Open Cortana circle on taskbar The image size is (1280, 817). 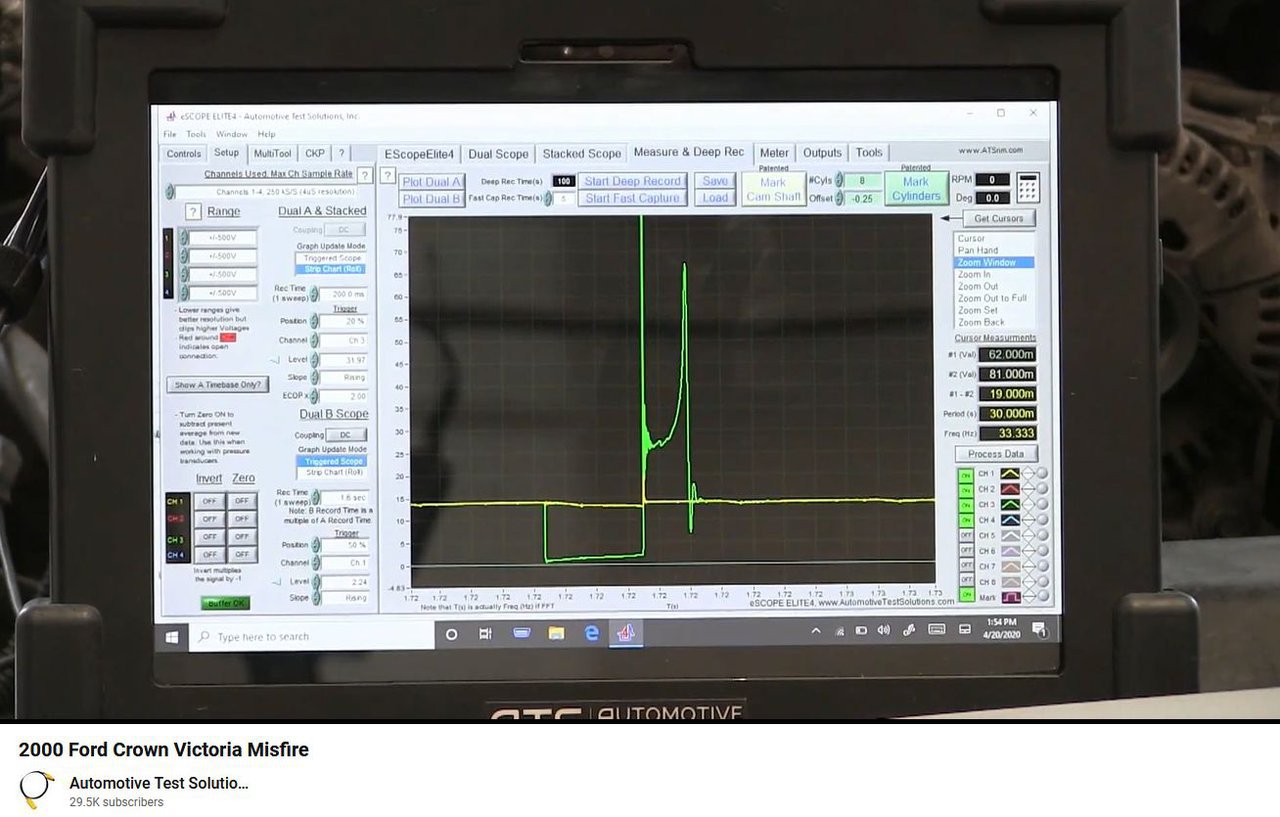coord(451,634)
